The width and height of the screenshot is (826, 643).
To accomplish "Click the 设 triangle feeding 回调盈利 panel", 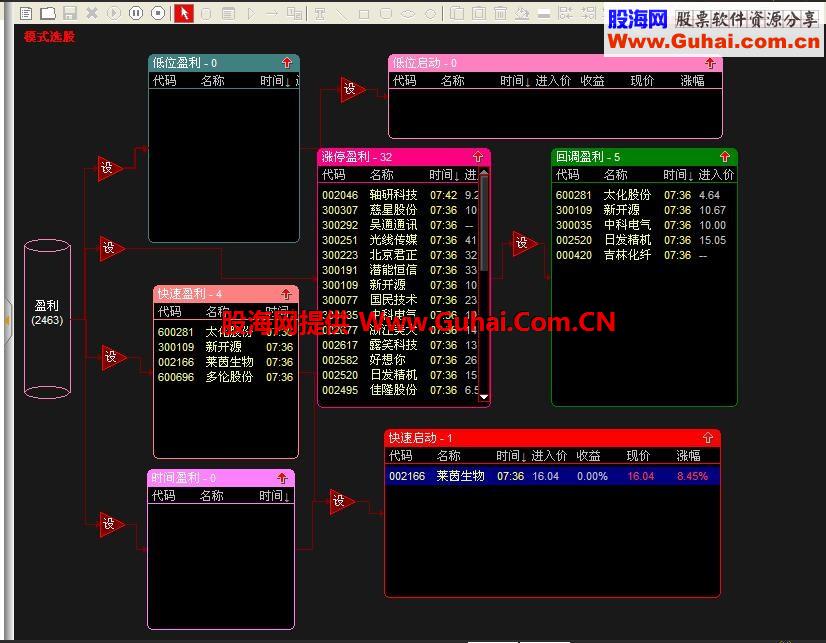I will (525, 243).
